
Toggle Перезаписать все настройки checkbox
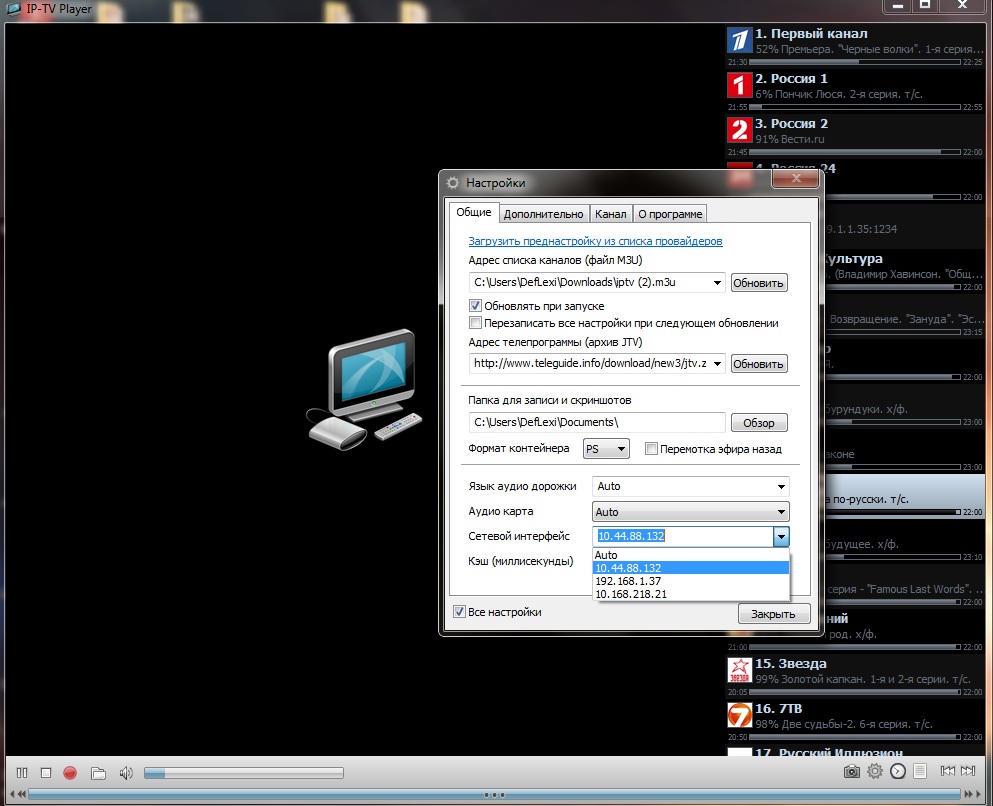tap(475, 323)
